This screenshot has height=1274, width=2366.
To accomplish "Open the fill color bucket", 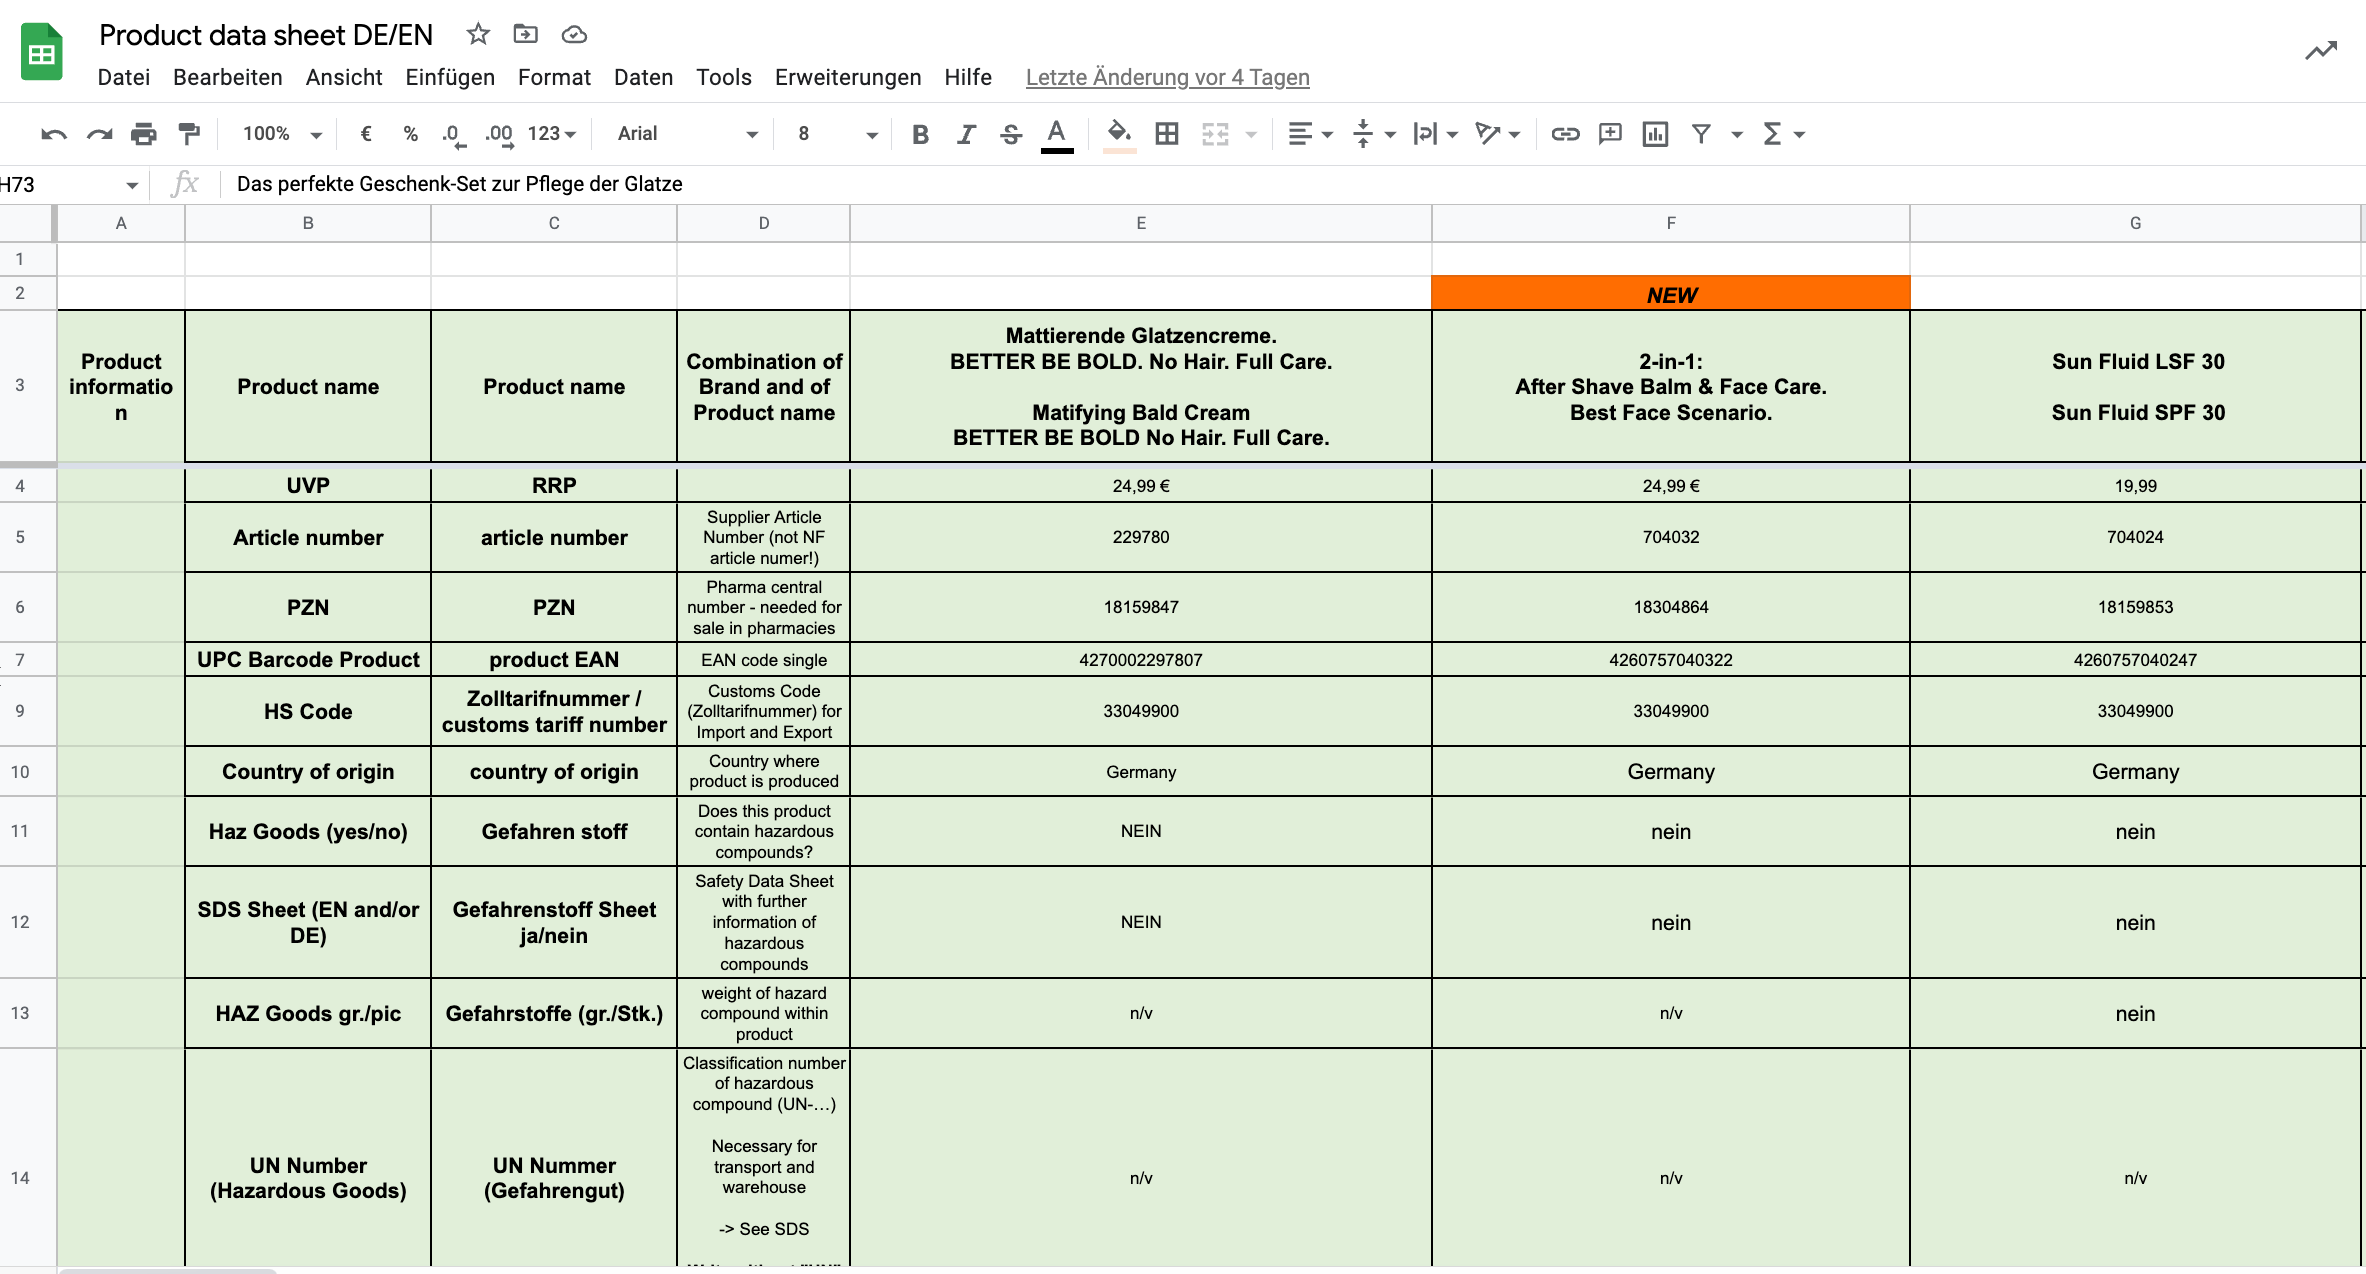I will coord(1119,134).
